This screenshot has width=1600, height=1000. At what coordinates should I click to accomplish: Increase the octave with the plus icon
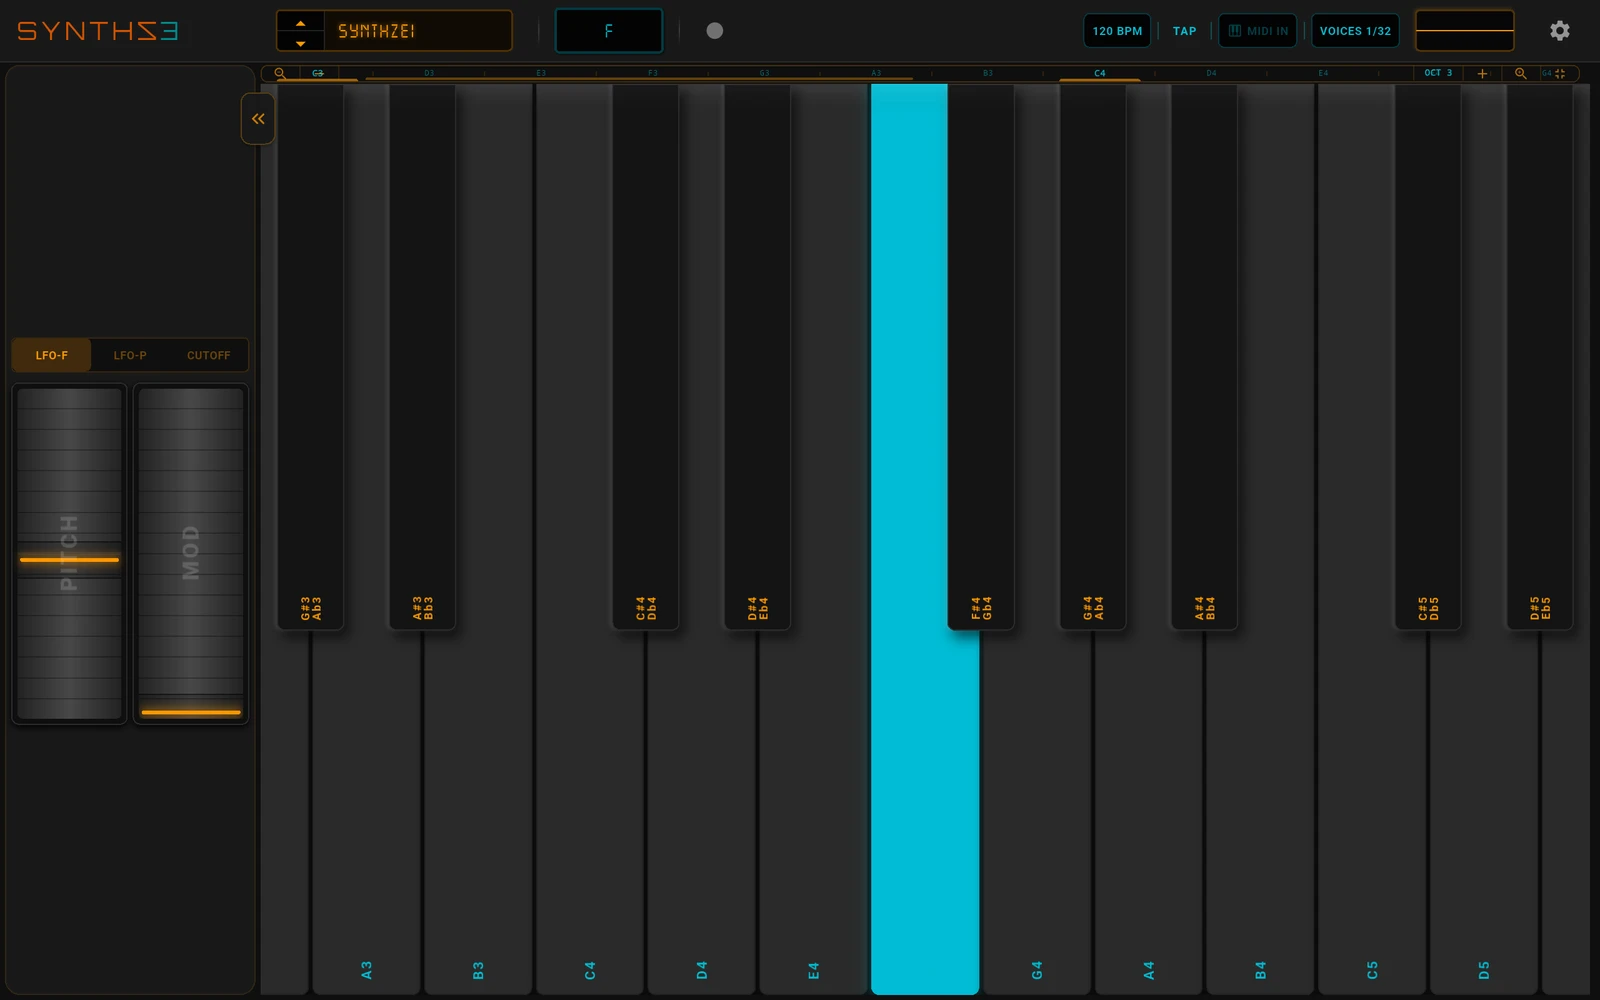point(1482,73)
